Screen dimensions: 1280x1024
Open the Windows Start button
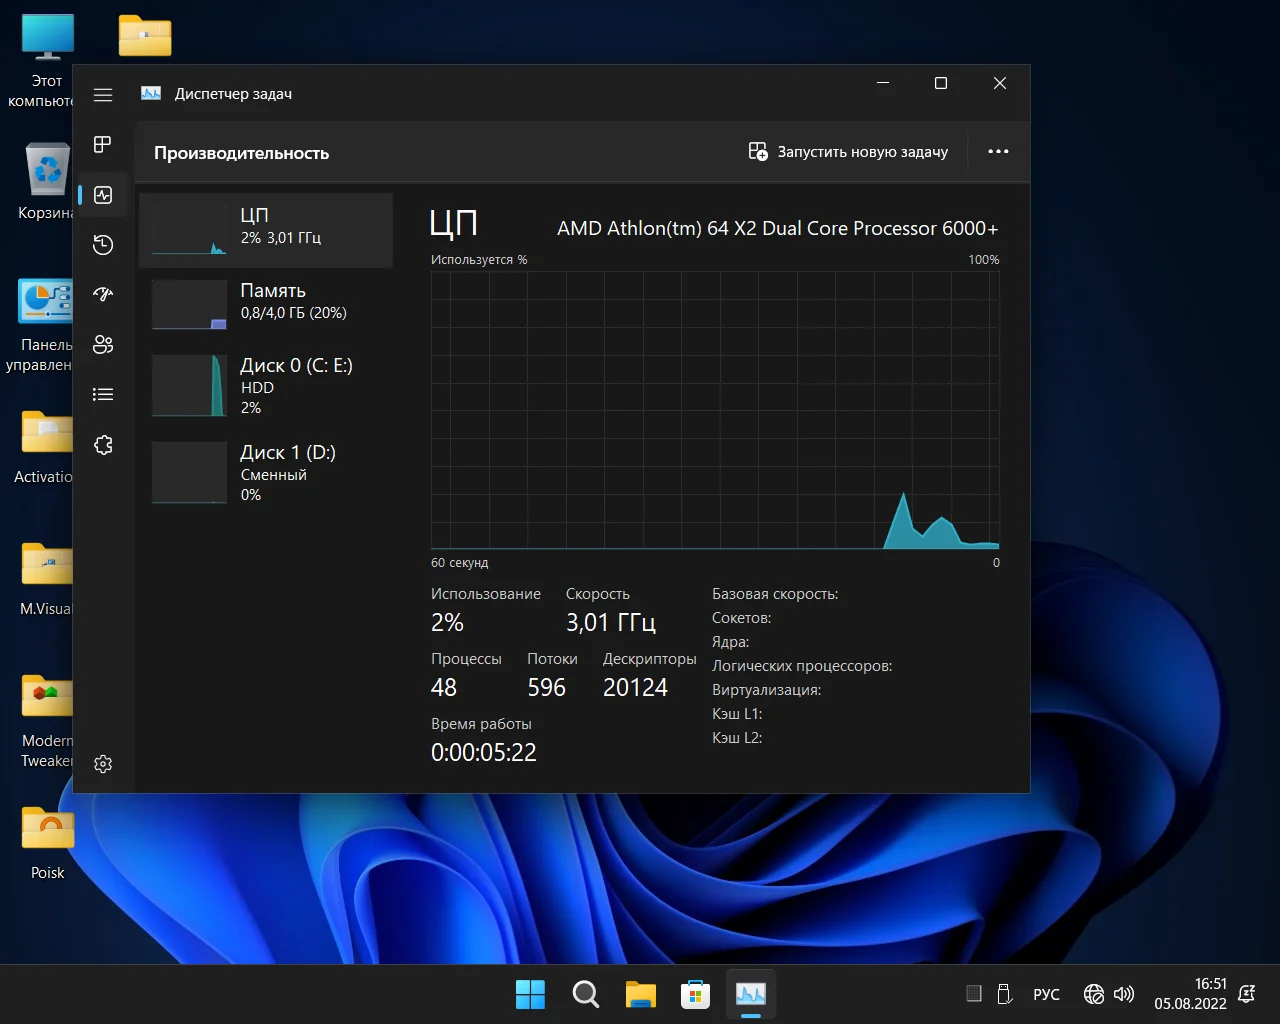(x=530, y=994)
